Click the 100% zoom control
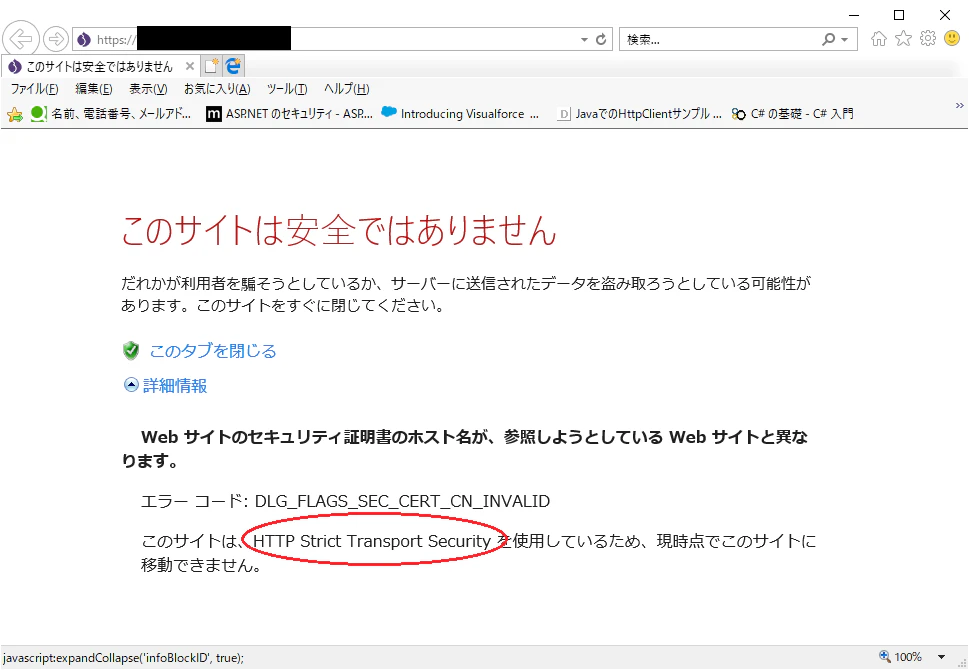The height and width of the screenshot is (670, 969). point(906,657)
